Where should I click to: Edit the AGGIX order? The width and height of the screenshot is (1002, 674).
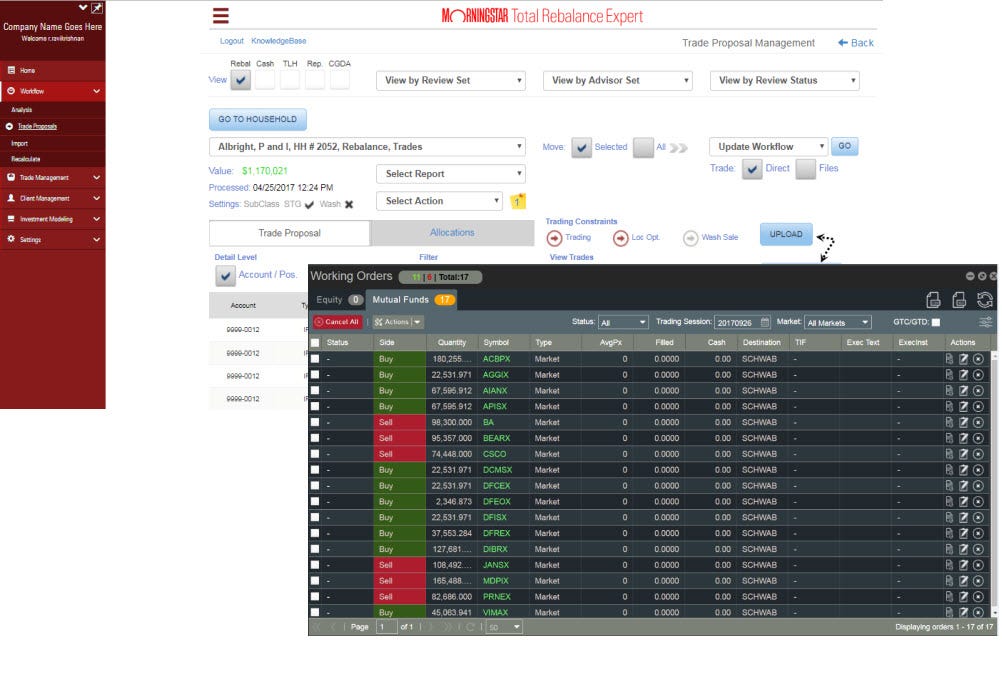(x=963, y=375)
